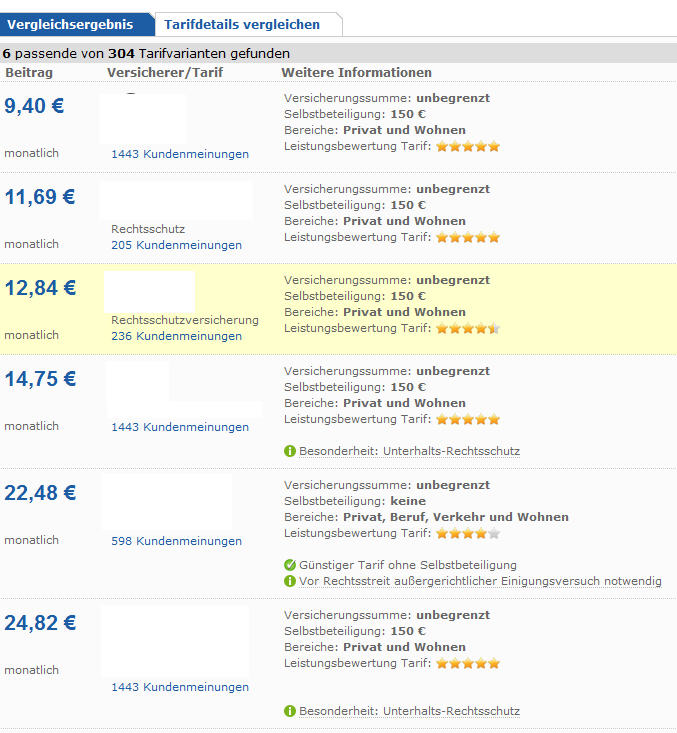
Task: Select the 12,84 € monthly price
Action: 41,288
